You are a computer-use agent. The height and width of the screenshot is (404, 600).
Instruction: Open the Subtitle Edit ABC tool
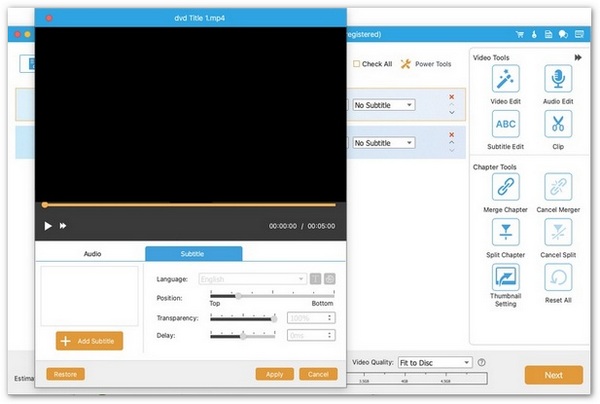coord(505,124)
